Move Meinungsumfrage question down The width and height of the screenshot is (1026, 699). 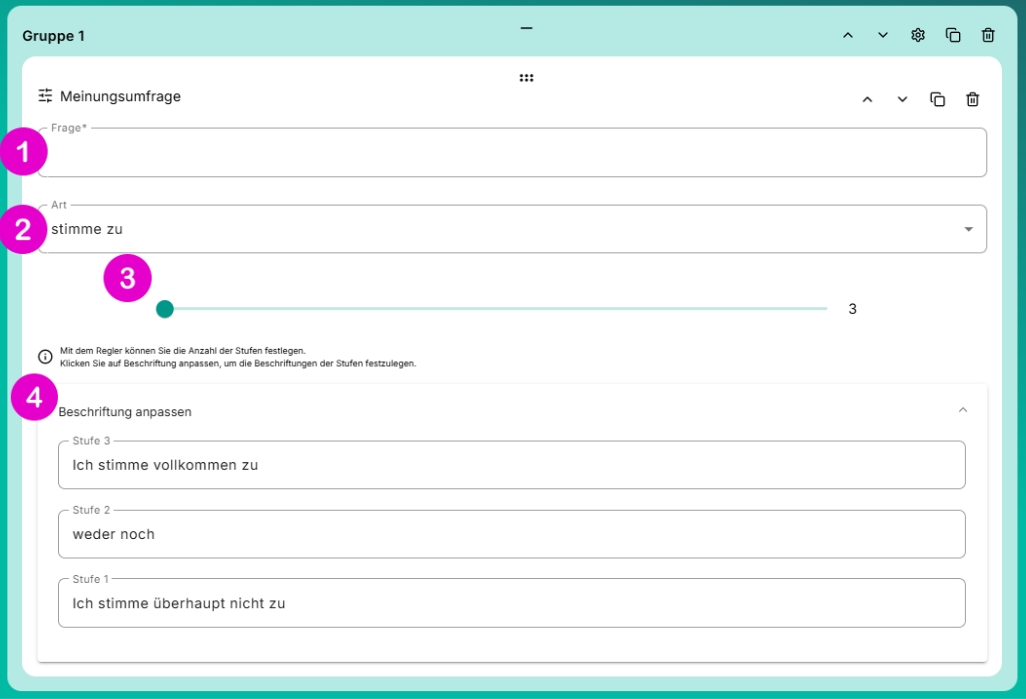point(902,99)
